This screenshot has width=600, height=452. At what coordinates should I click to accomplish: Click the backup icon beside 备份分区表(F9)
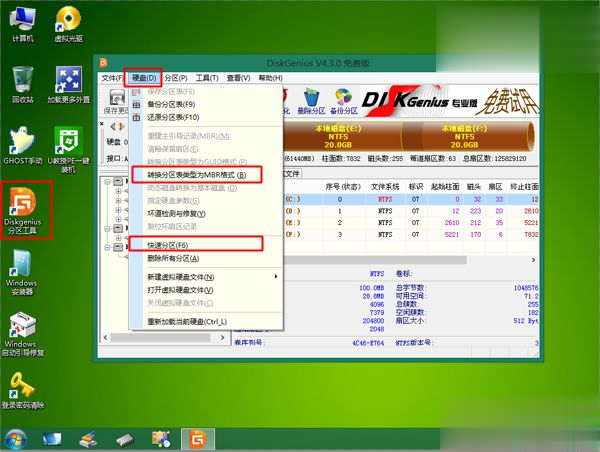tap(136, 104)
